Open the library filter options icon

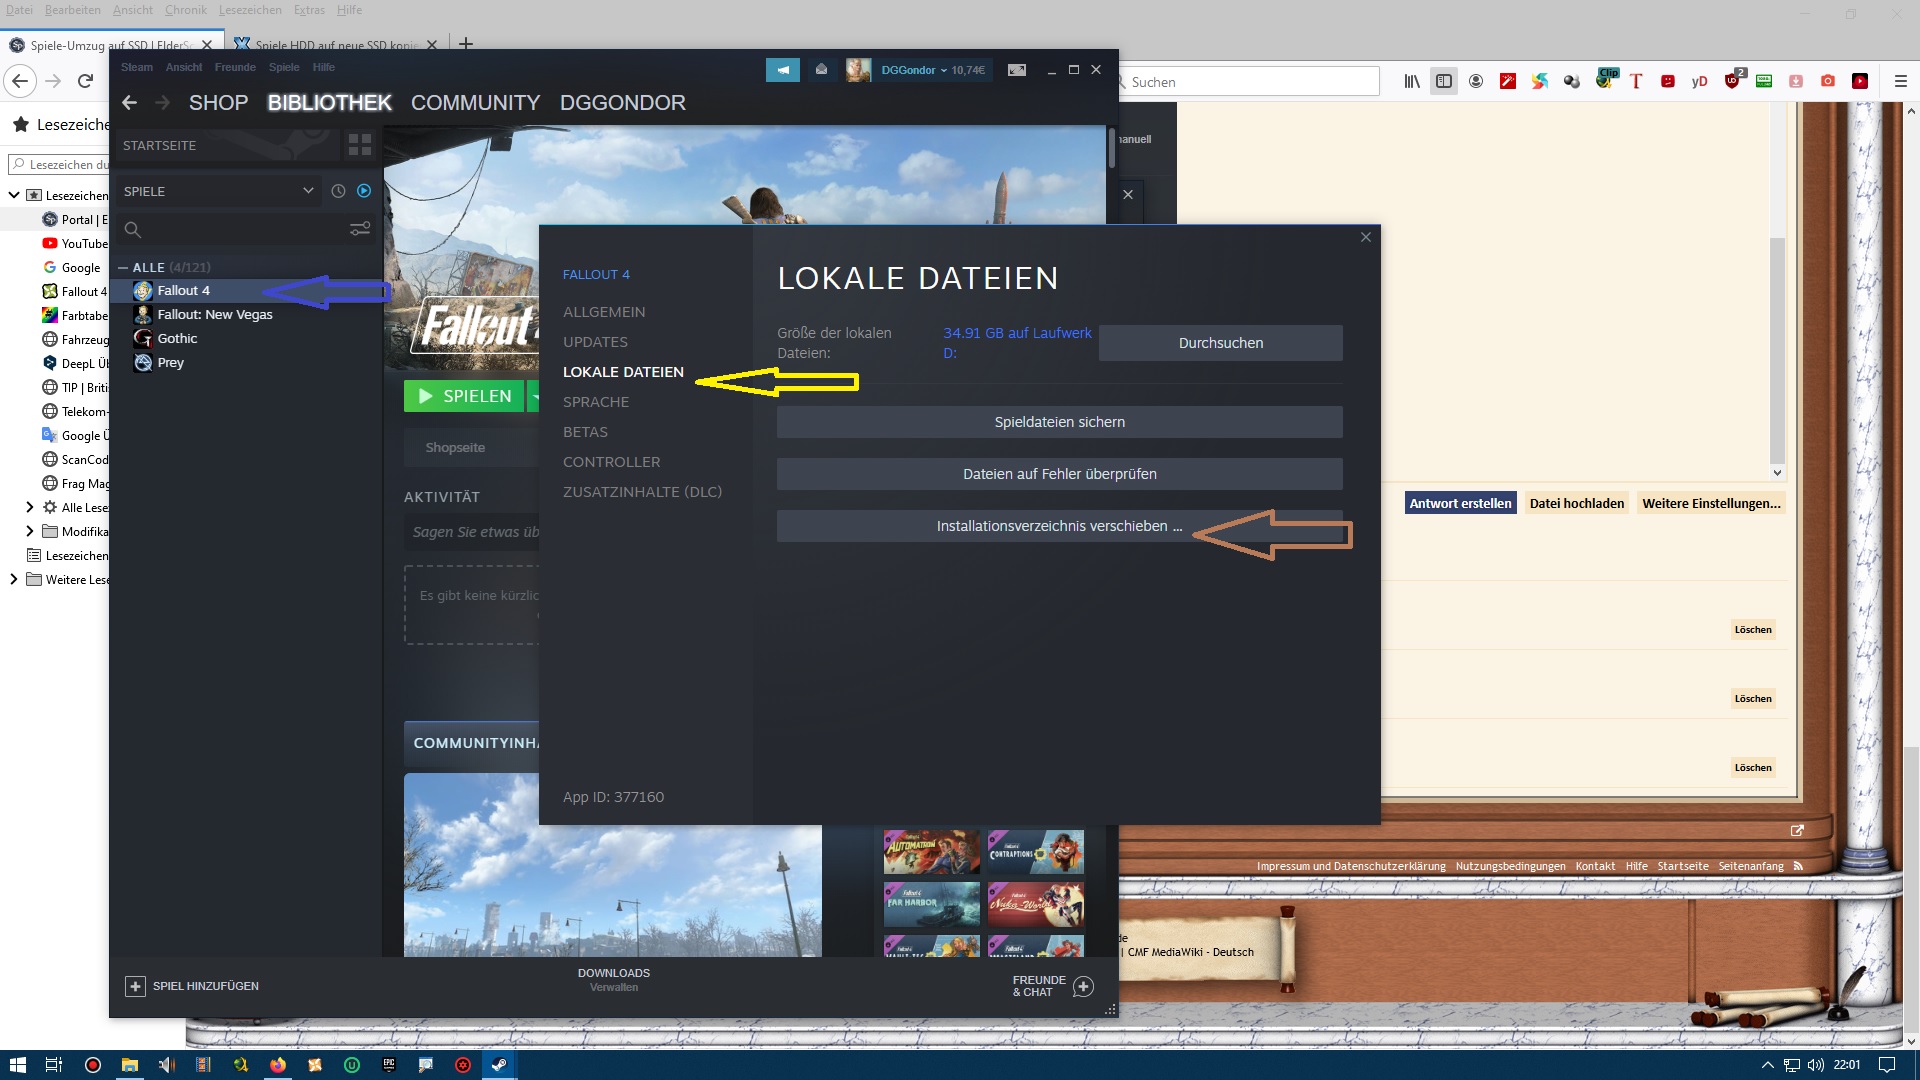click(x=360, y=229)
